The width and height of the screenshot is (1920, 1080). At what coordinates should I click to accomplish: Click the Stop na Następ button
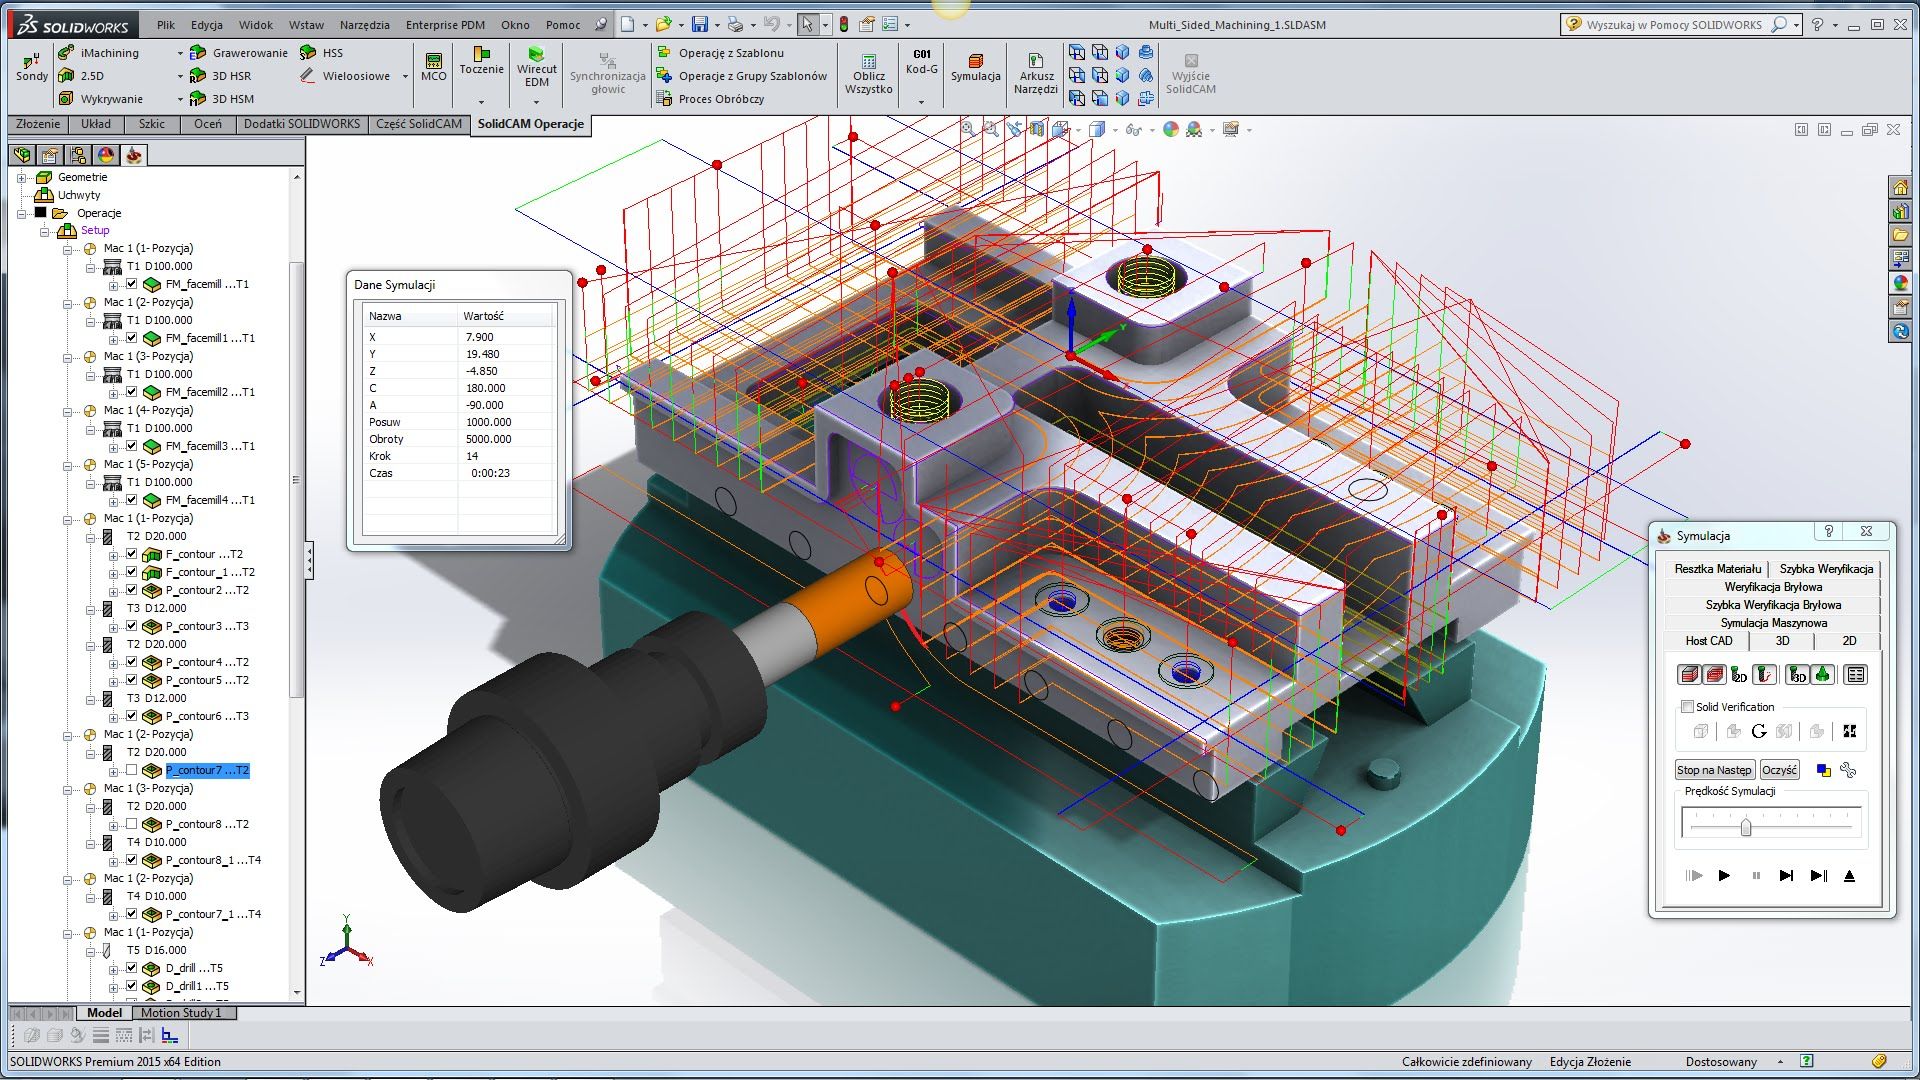point(1714,770)
